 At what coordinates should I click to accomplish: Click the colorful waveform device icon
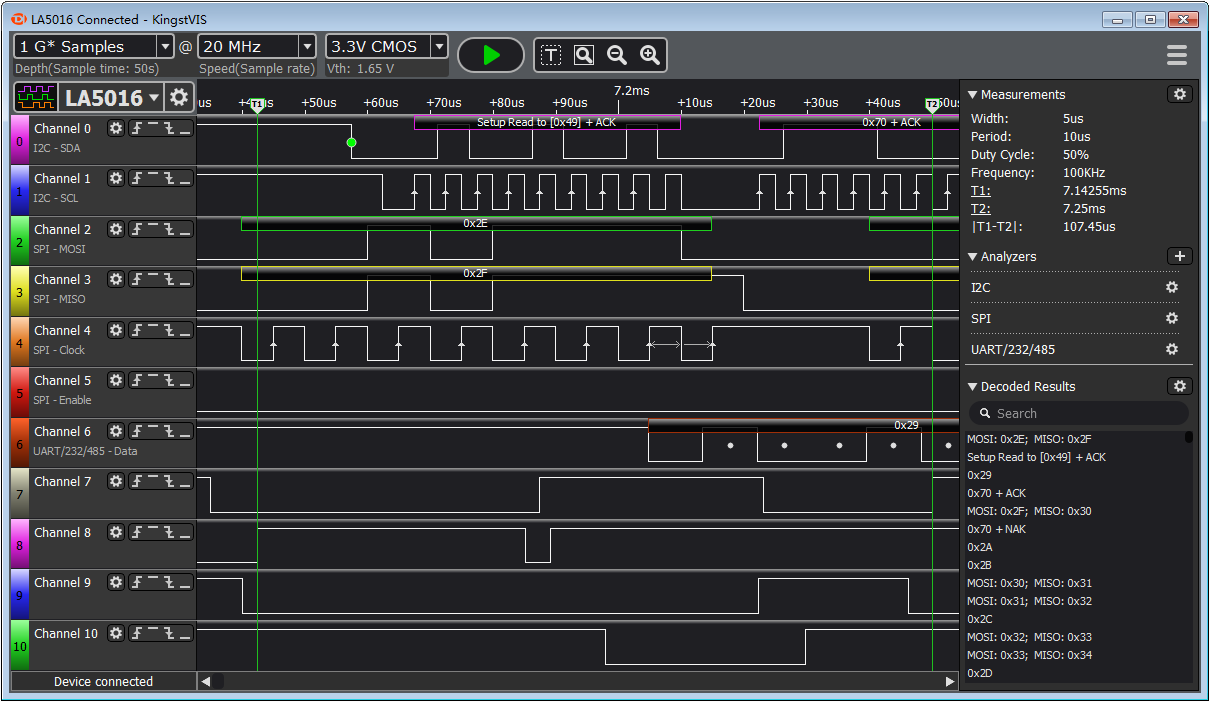click(x=36, y=97)
